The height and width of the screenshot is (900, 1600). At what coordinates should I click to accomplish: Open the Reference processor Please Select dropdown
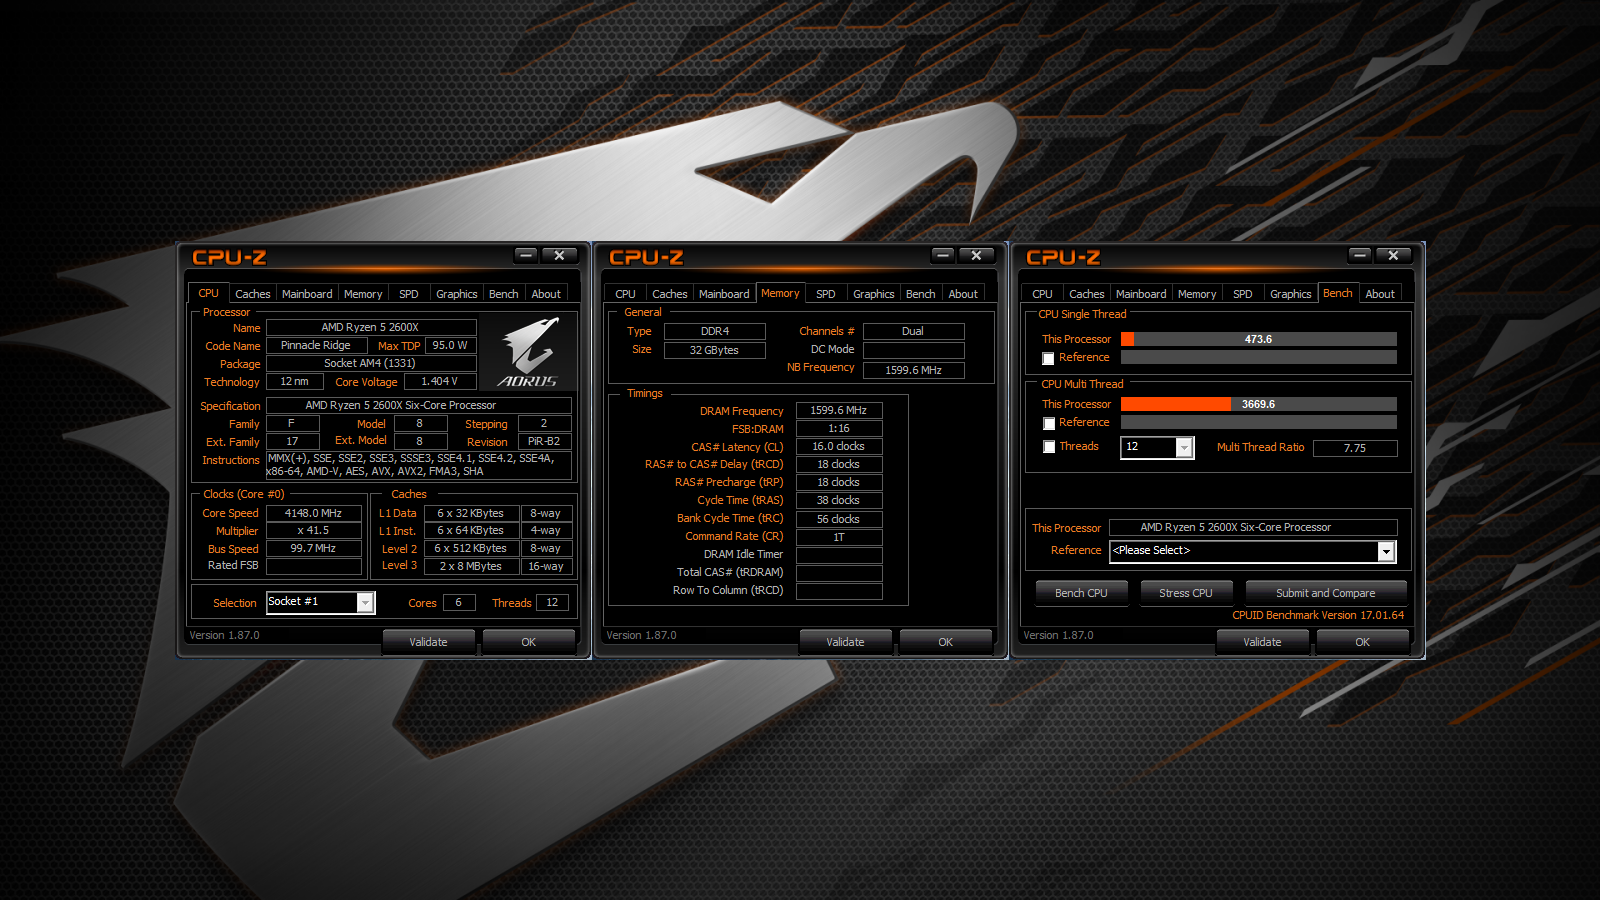click(1386, 551)
